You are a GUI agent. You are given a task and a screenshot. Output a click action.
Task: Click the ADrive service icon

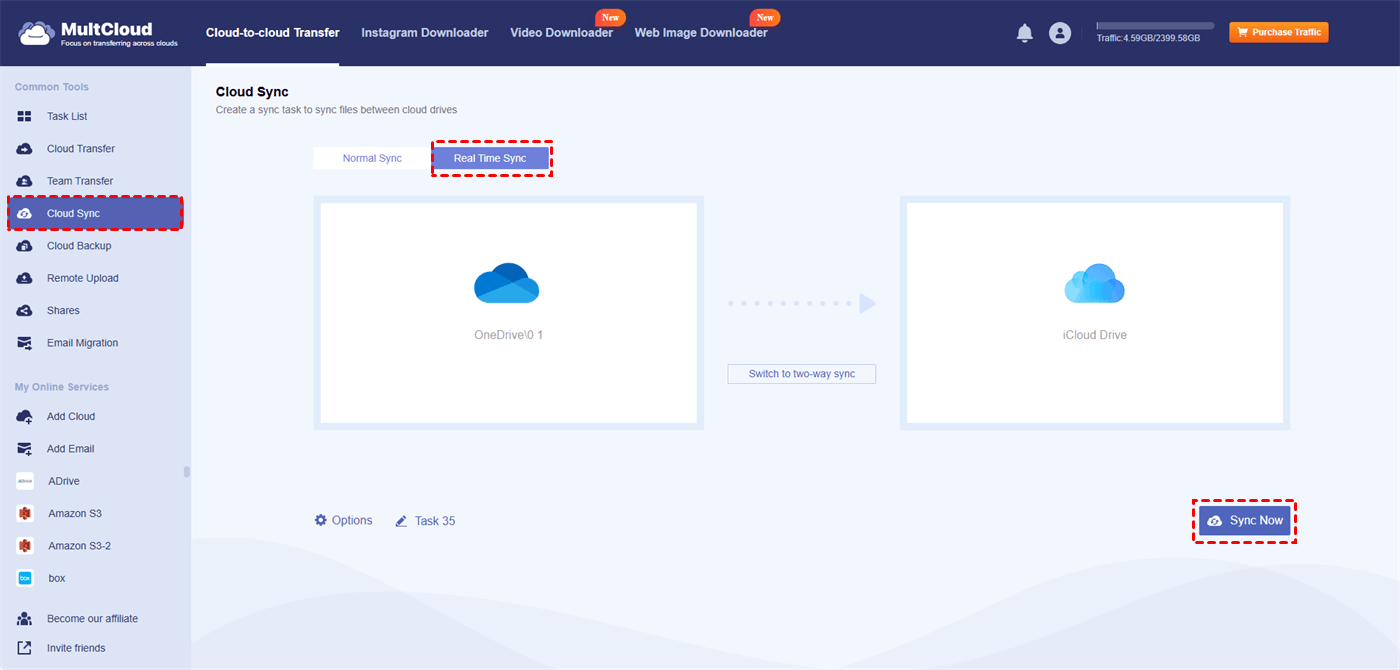click(x=25, y=481)
